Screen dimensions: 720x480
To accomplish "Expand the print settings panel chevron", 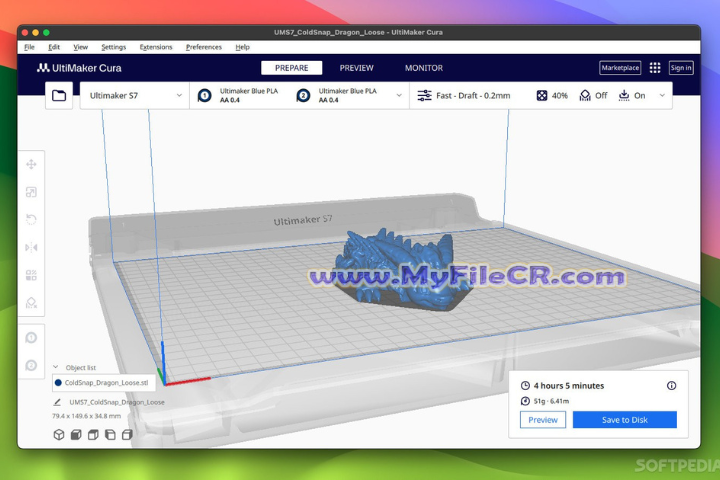I will point(662,96).
